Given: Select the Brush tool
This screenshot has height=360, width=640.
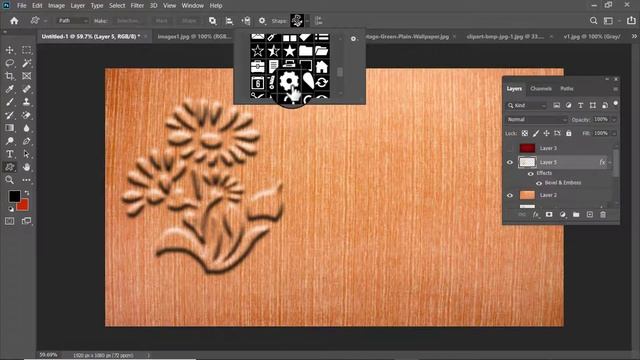Looking at the screenshot, I should click(x=9, y=102).
